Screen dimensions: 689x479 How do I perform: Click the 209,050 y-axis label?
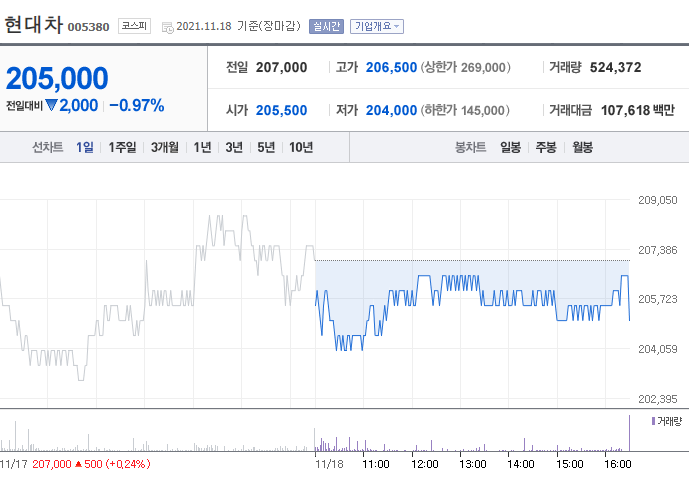coord(658,200)
